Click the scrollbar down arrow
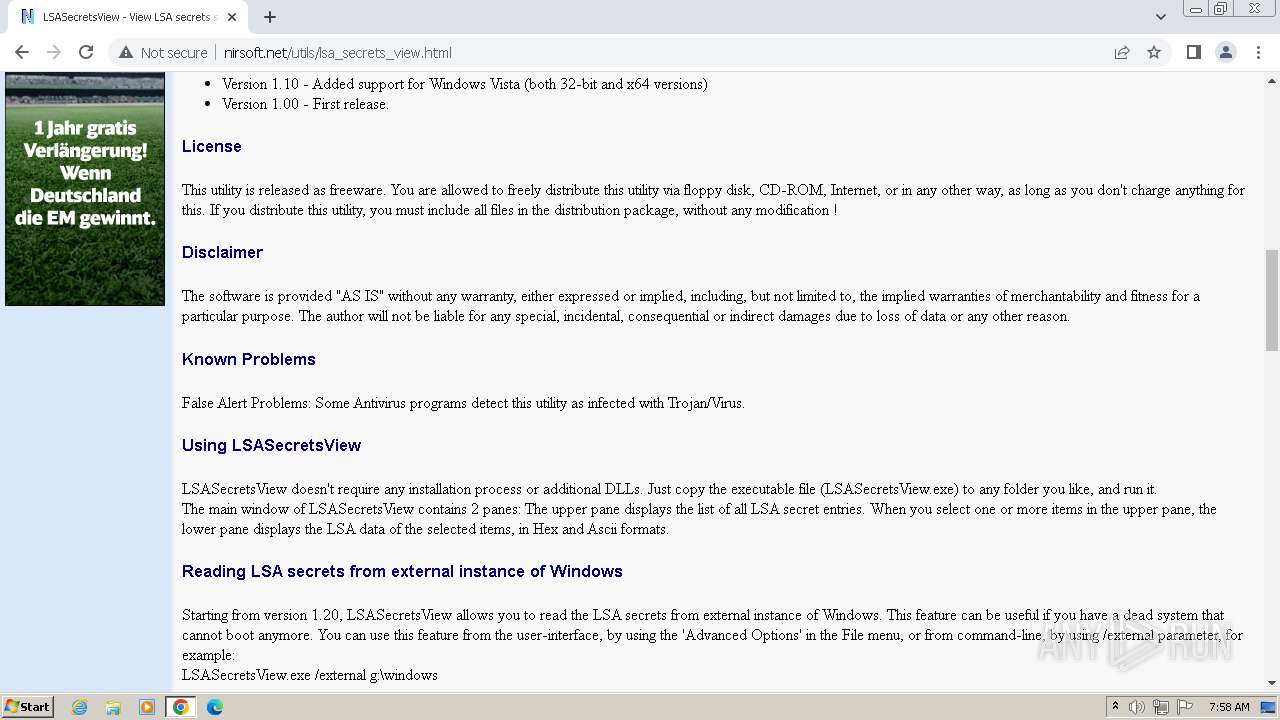 point(1272,683)
